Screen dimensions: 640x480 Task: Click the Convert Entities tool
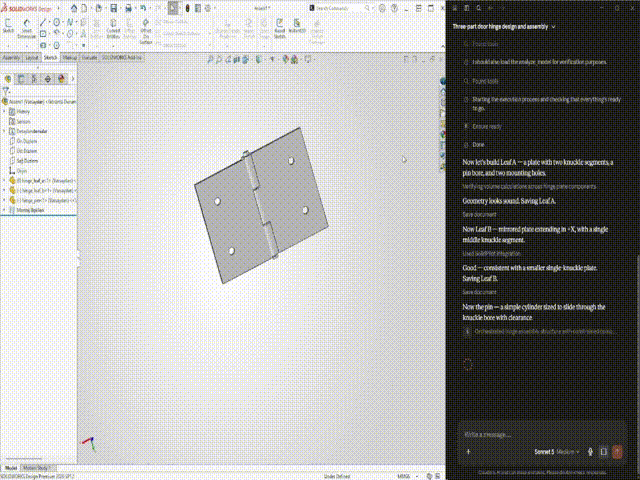point(113,28)
